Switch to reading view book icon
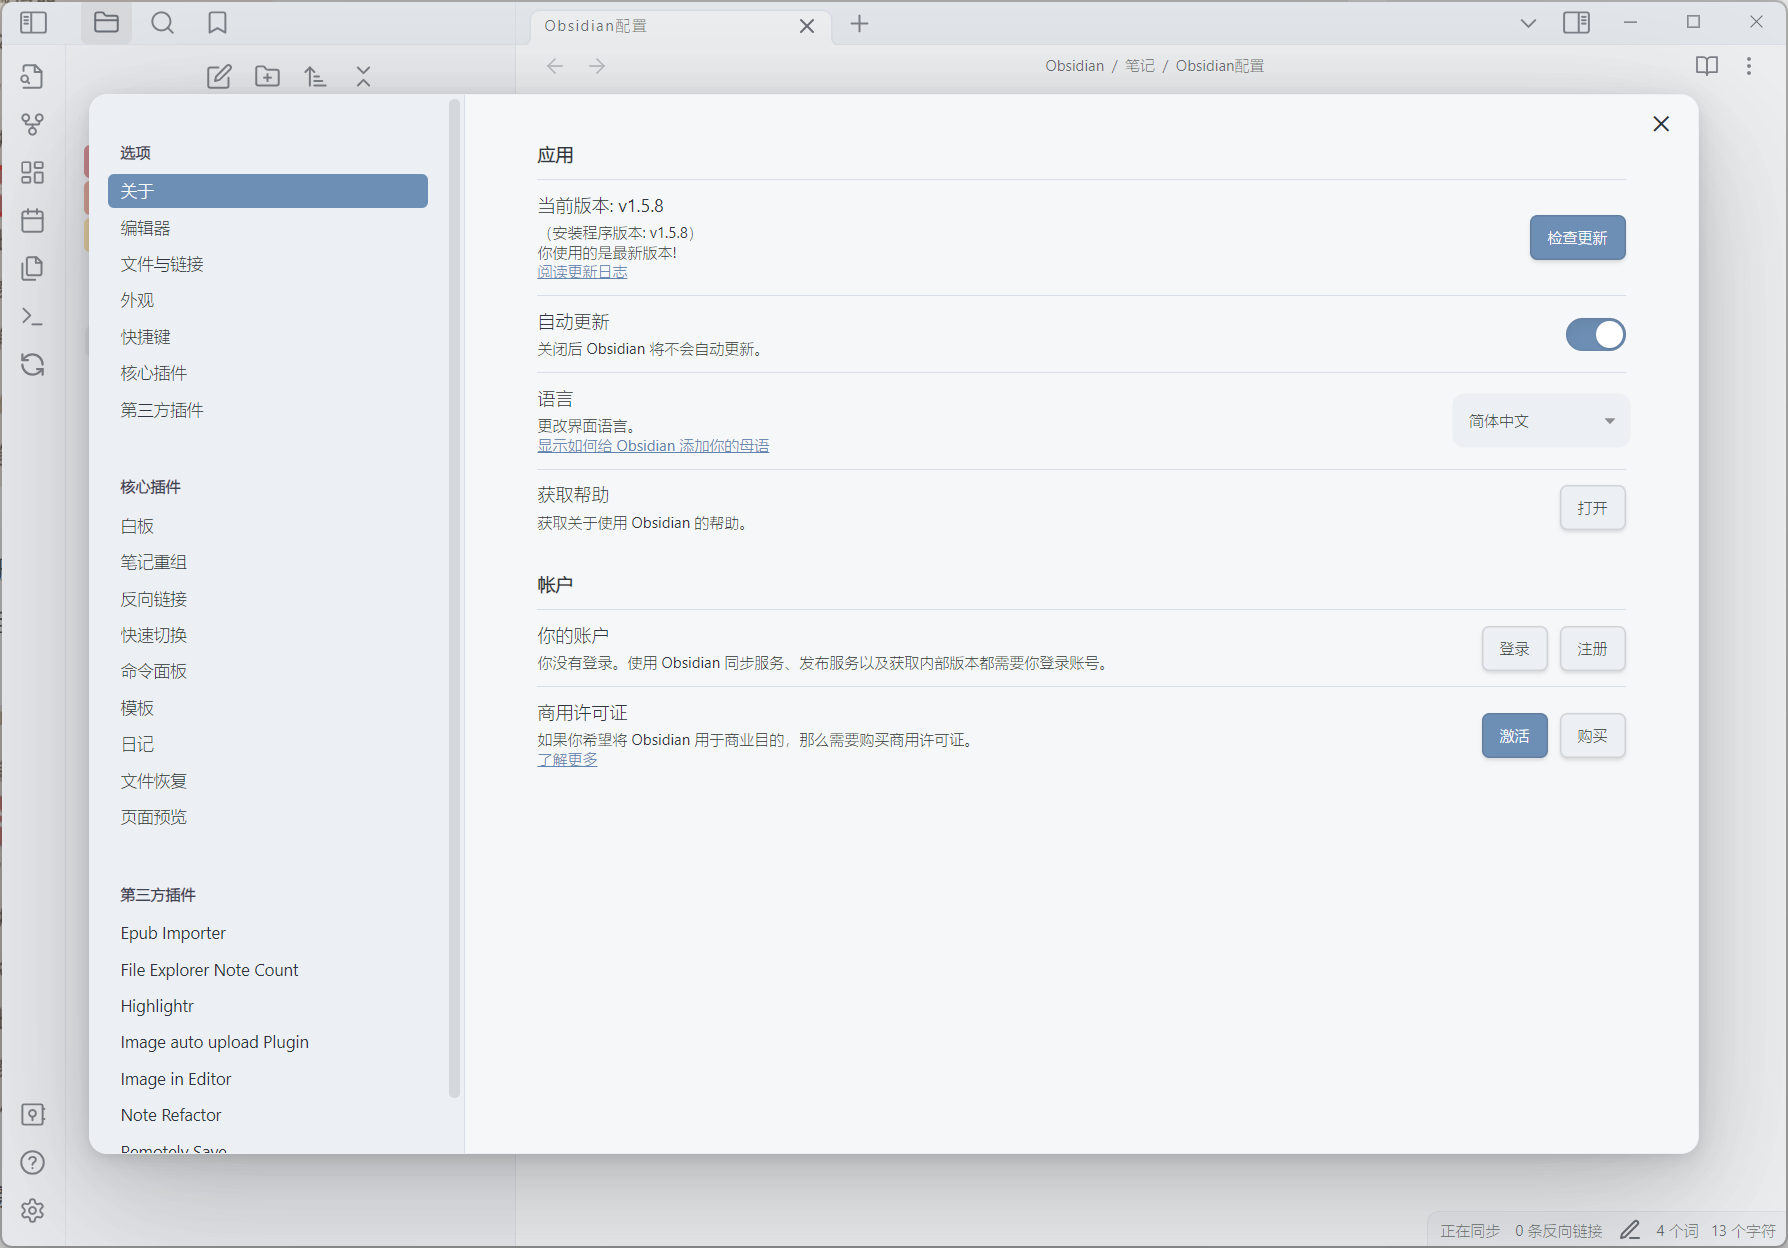 click(1707, 66)
